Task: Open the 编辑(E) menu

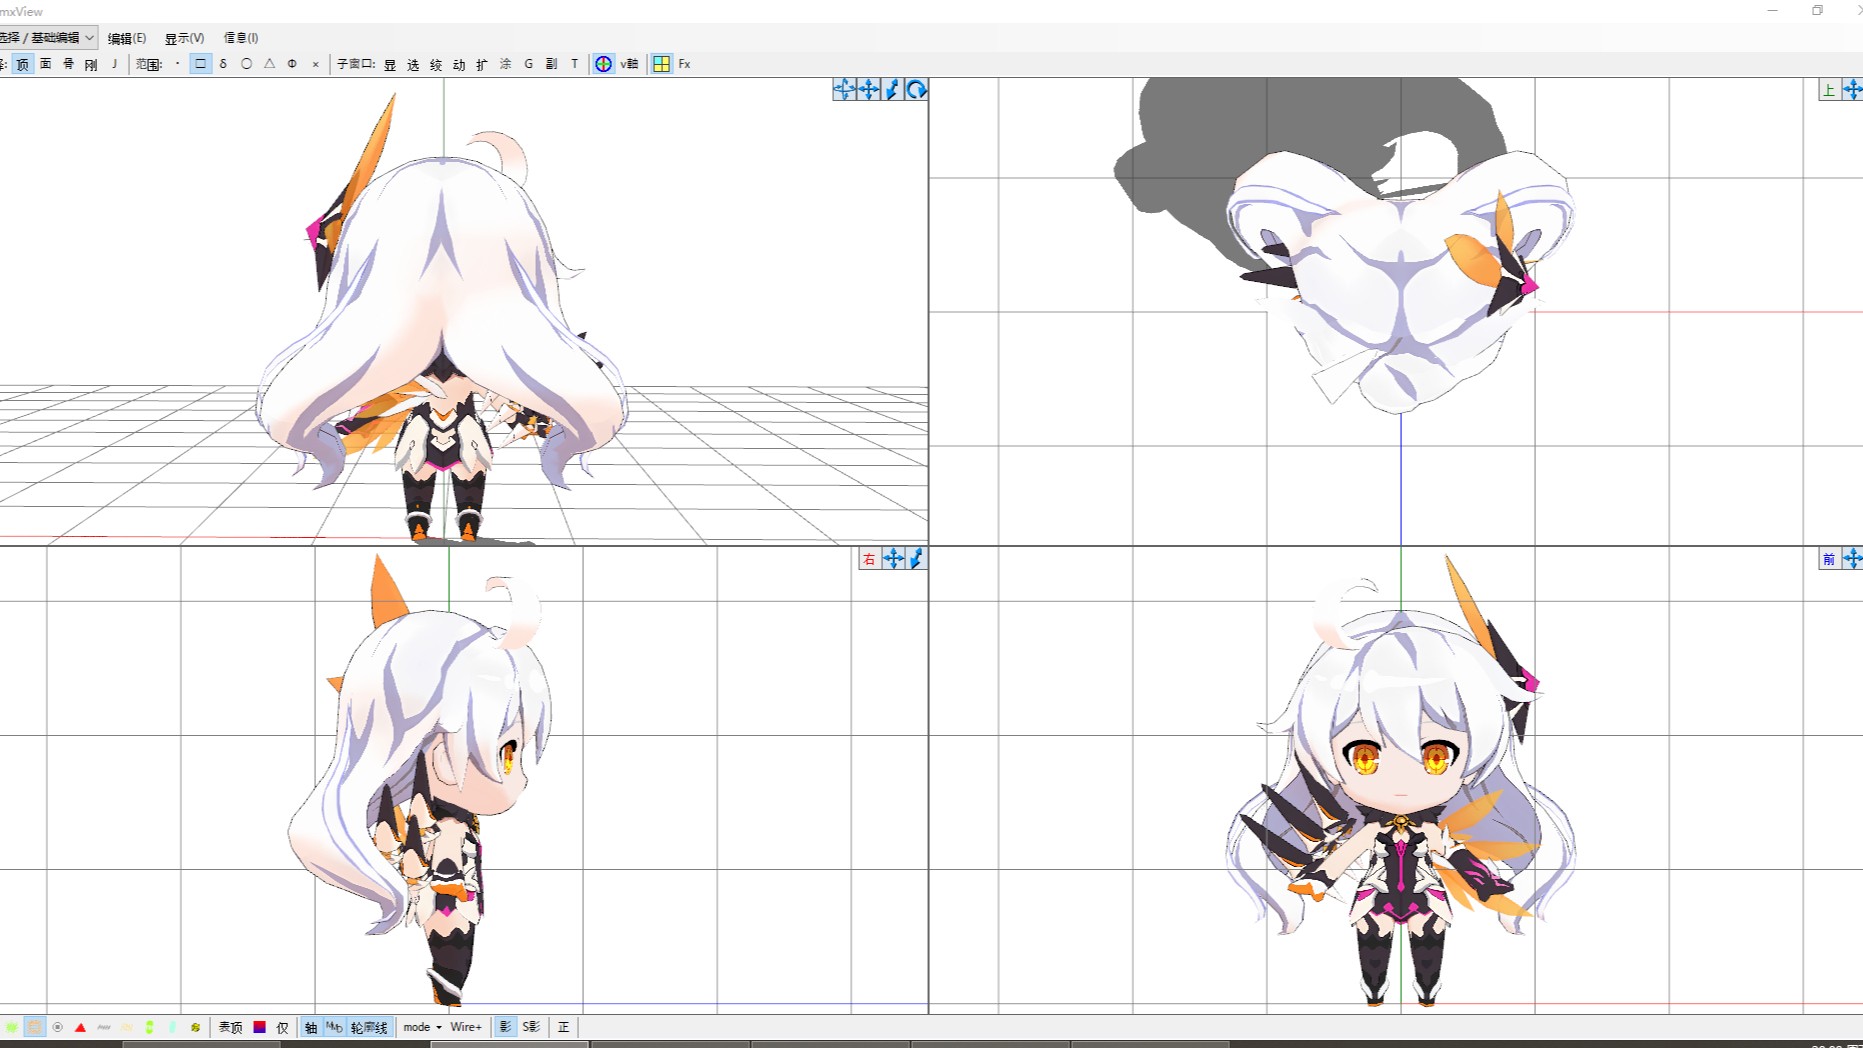Action: pyautogui.click(x=126, y=38)
